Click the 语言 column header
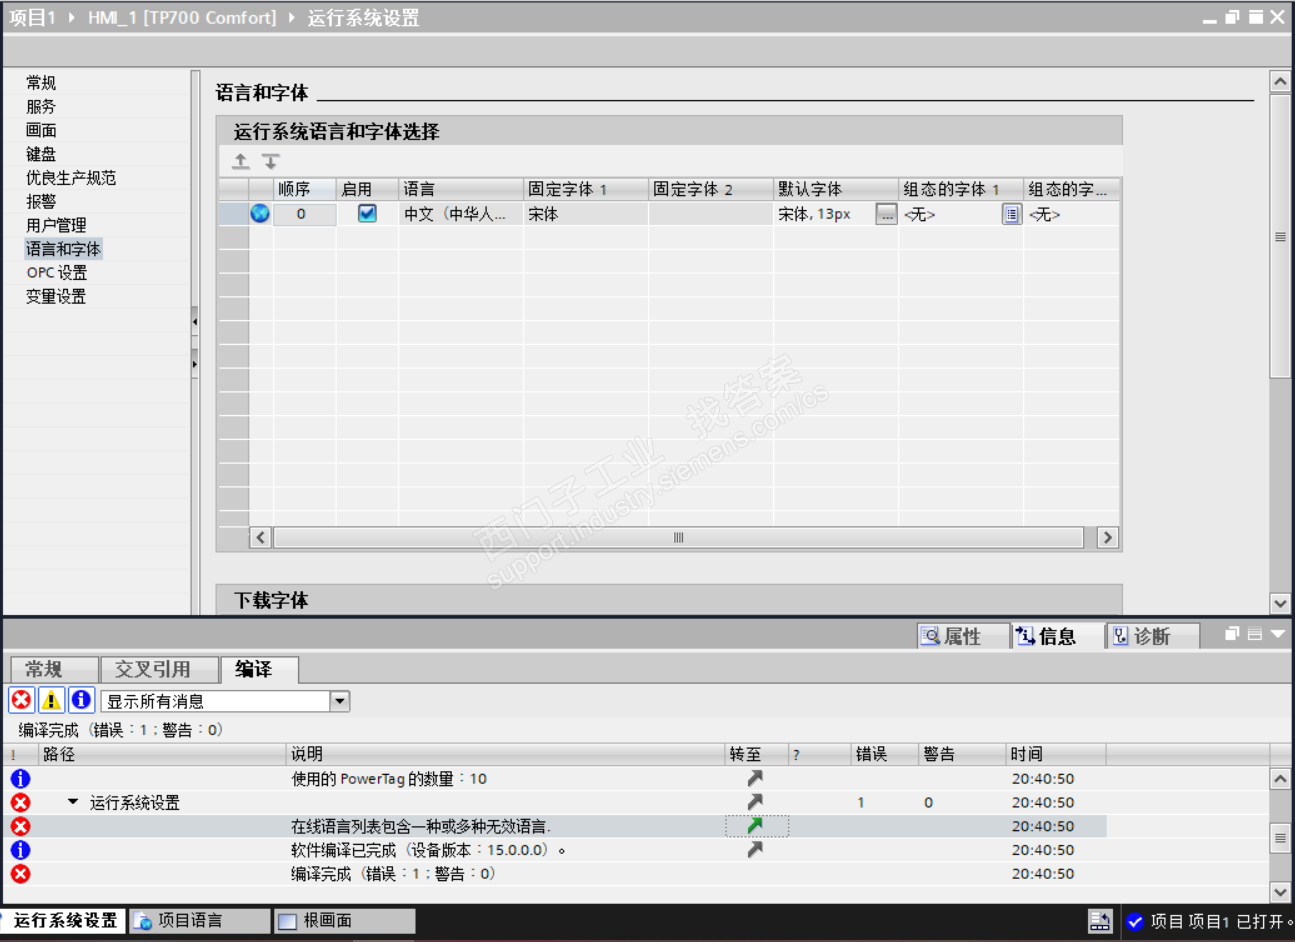The height and width of the screenshot is (942, 1295). click(x=461, y=189)
